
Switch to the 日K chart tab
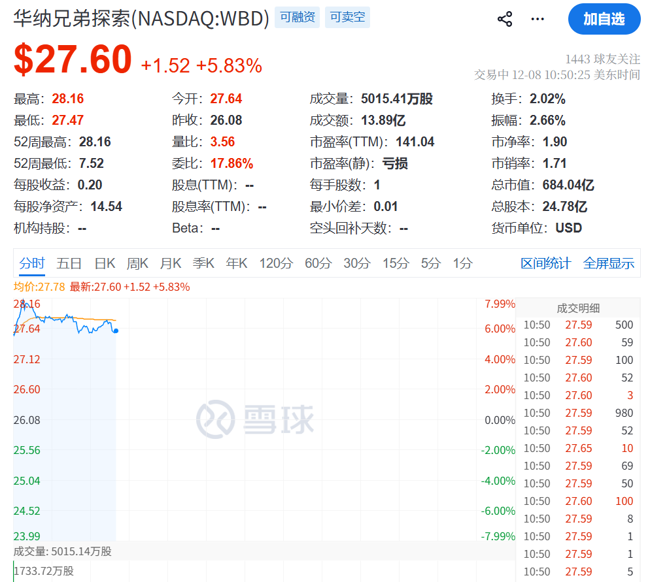105,263
